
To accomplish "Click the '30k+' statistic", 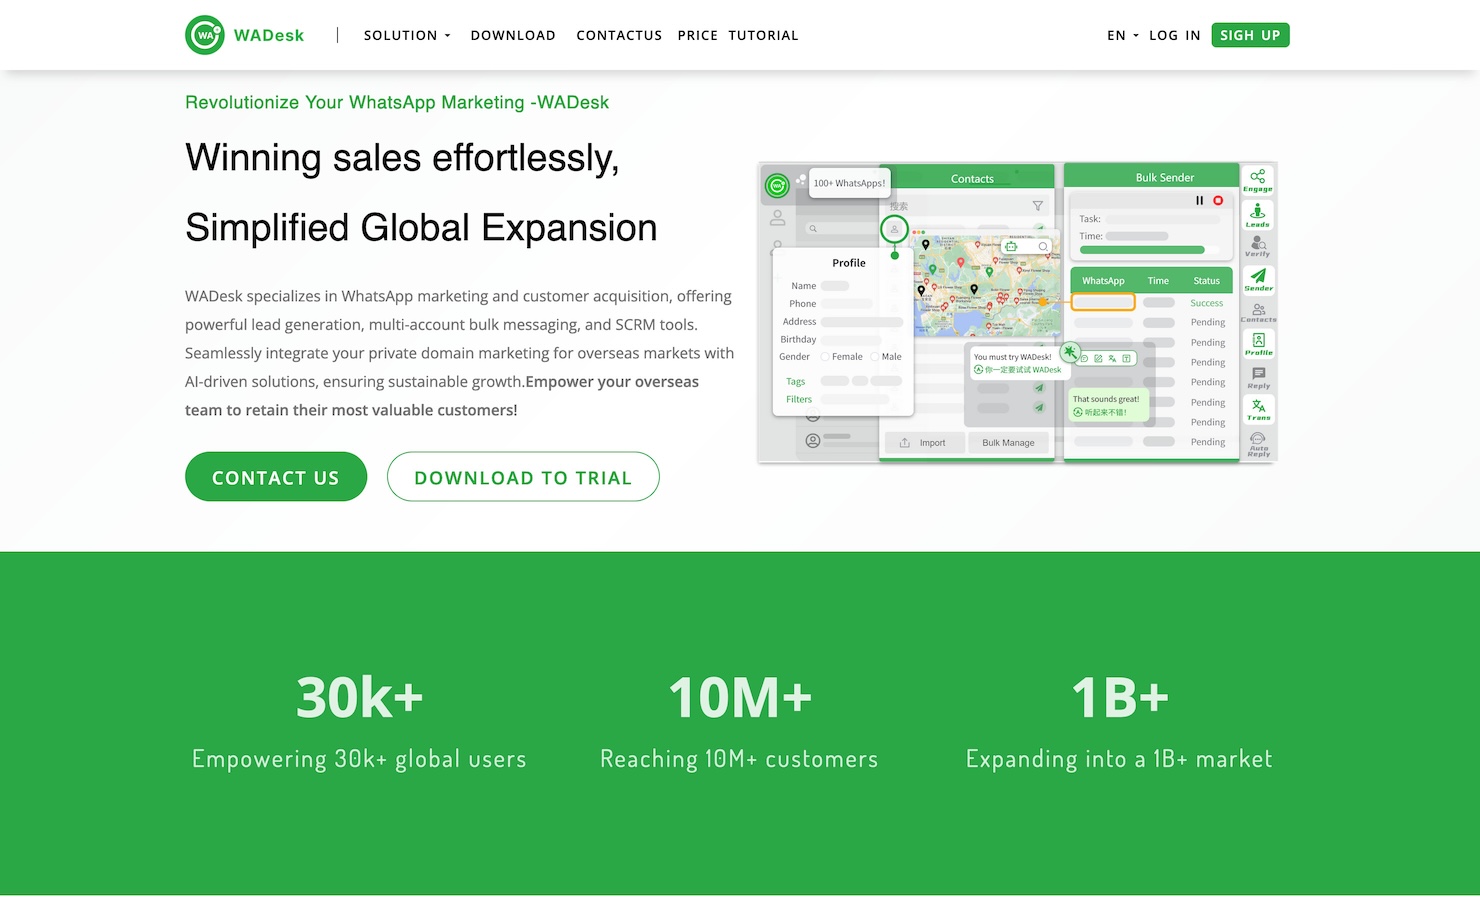I will pyautogui.click(x=359, y=697).
